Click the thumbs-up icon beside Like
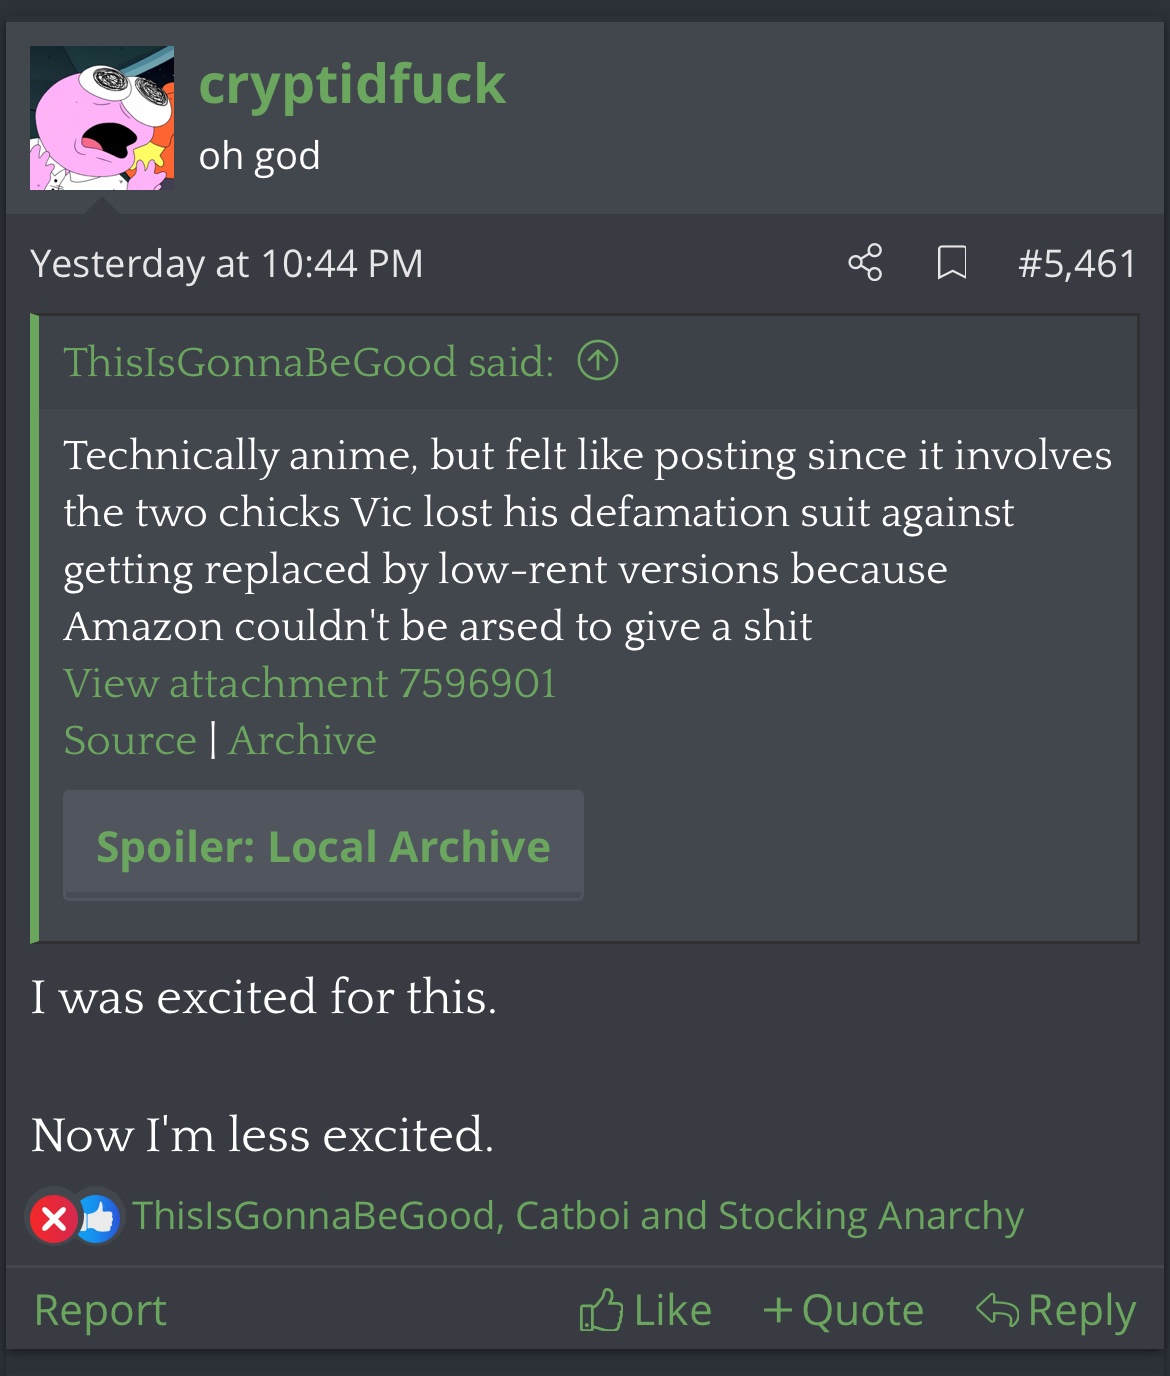The width and height of the screenshot is (1170, 1376). coord(601,1310)
